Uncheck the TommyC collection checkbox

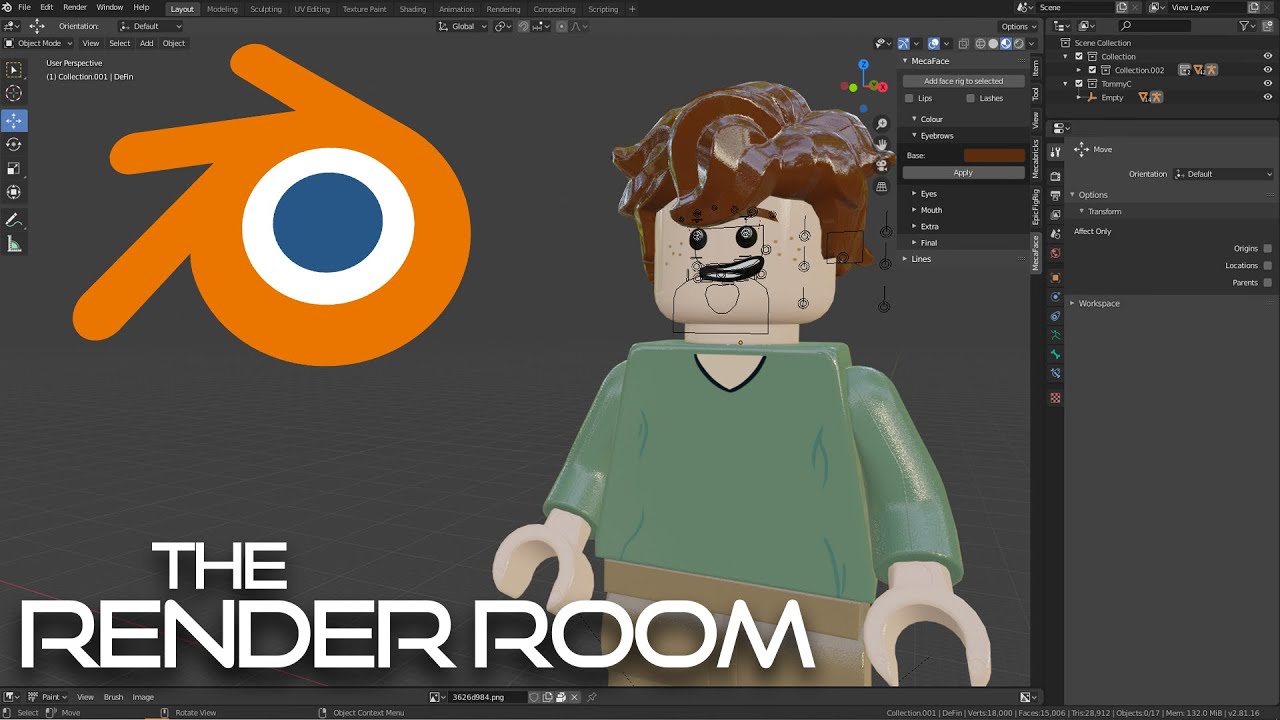click(1079, 84)
